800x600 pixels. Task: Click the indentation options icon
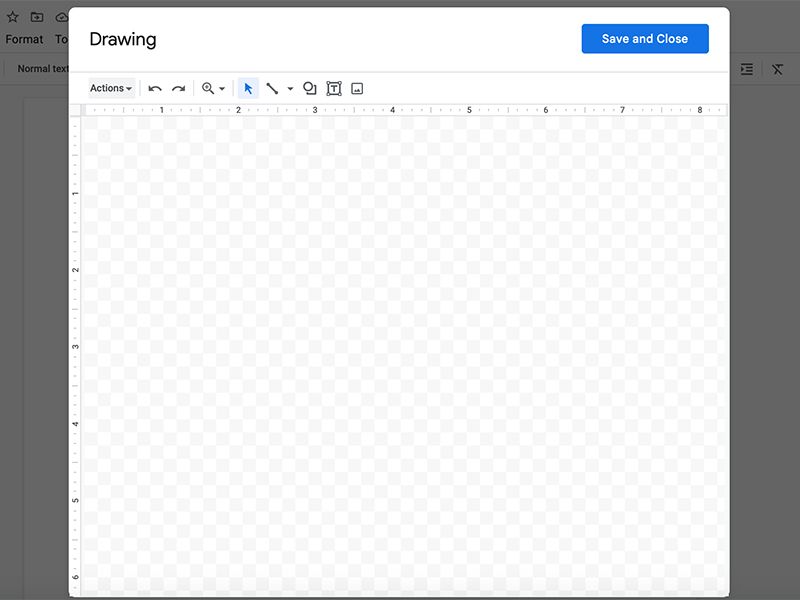tap(746, 69)
